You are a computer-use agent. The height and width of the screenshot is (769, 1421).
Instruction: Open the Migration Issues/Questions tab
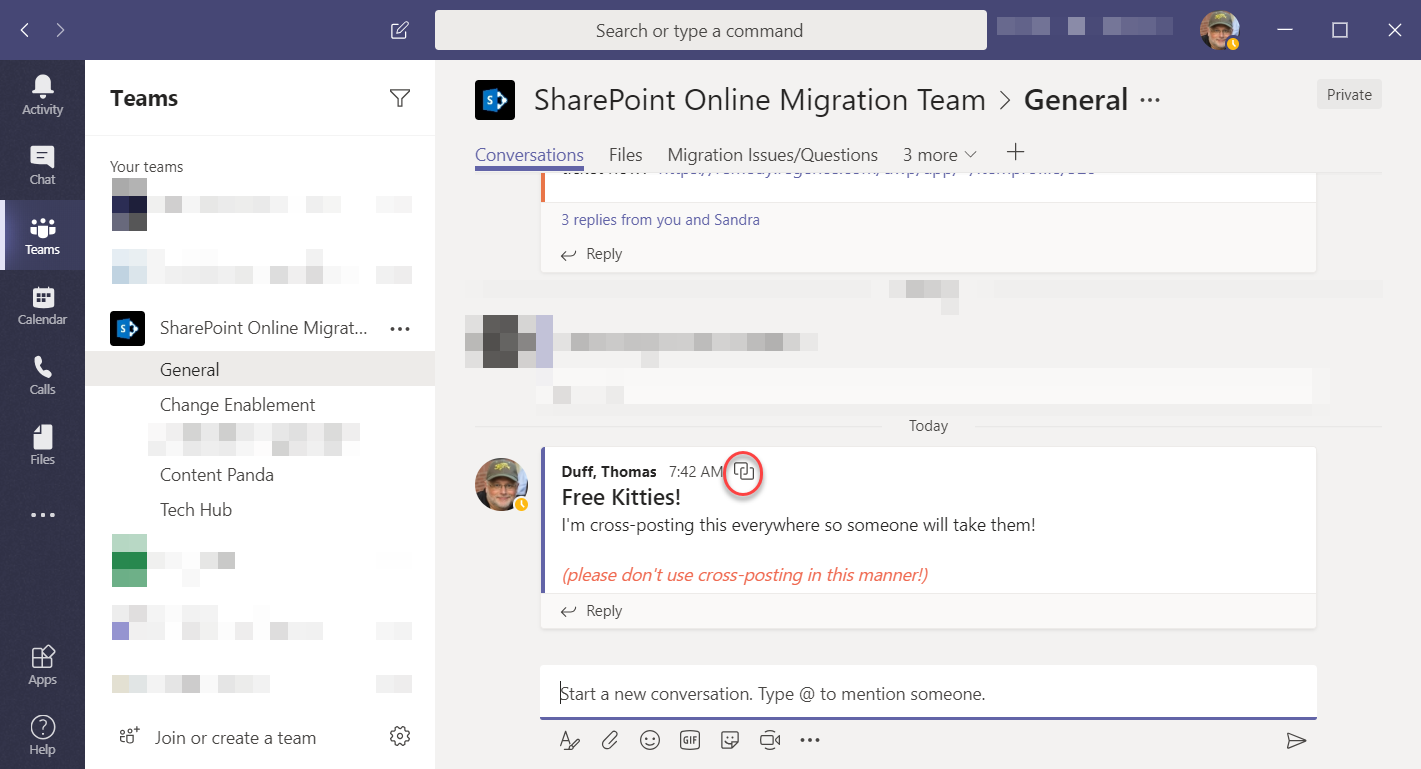pos(772,154)
